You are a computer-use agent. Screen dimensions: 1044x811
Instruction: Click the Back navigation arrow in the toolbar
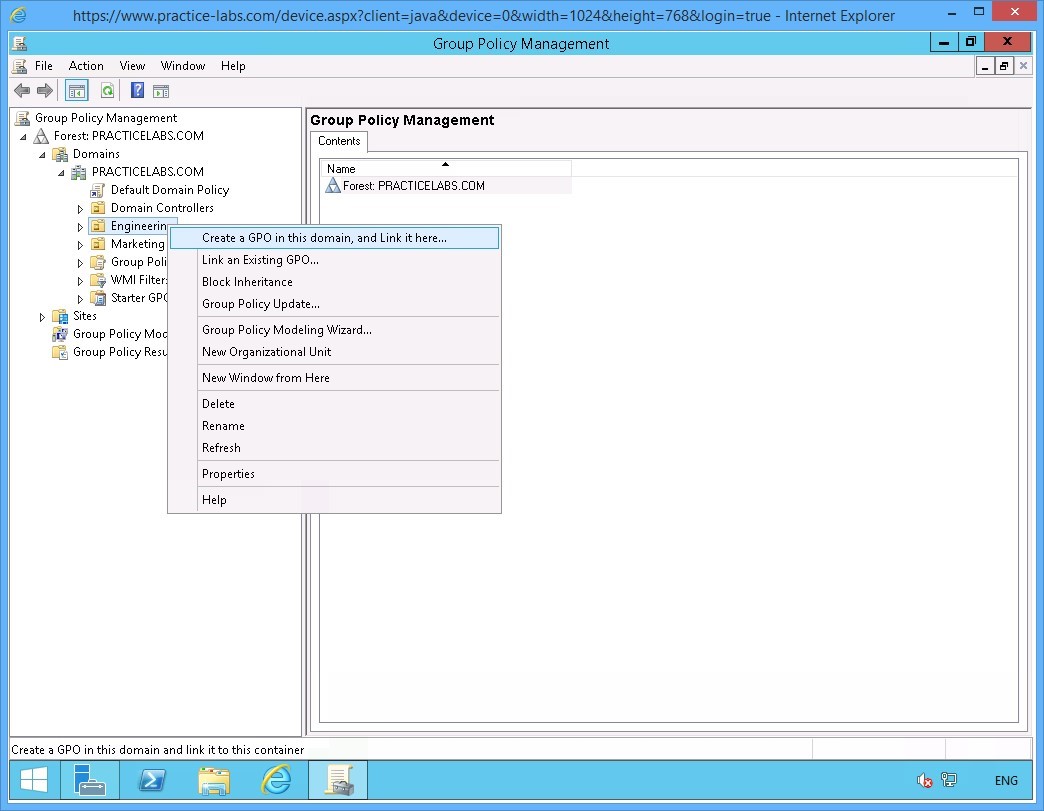coord(21,90)
